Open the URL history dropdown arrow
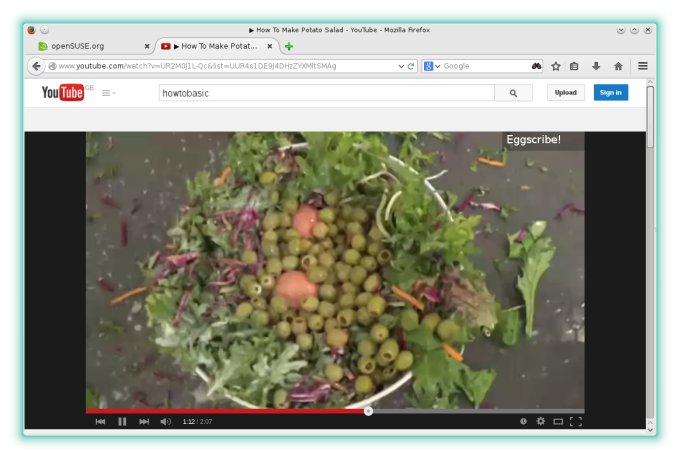The width and height of the screenshot is (680, 459). pyautogui.click(x=401, y=66)
